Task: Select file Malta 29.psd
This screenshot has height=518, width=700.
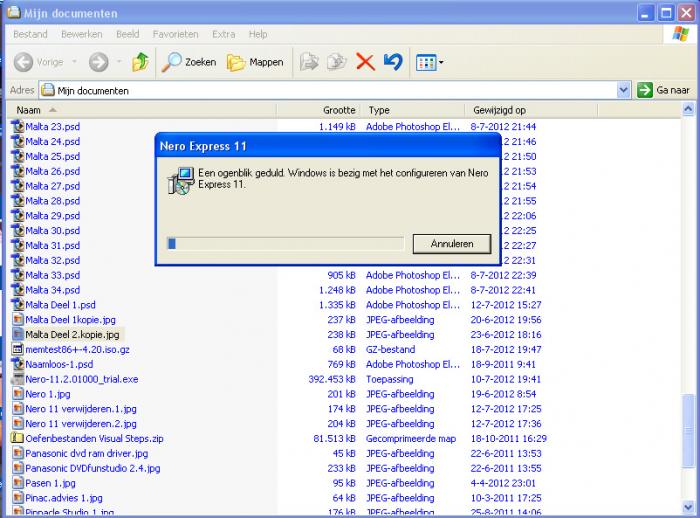Action: tap(52, 216)
